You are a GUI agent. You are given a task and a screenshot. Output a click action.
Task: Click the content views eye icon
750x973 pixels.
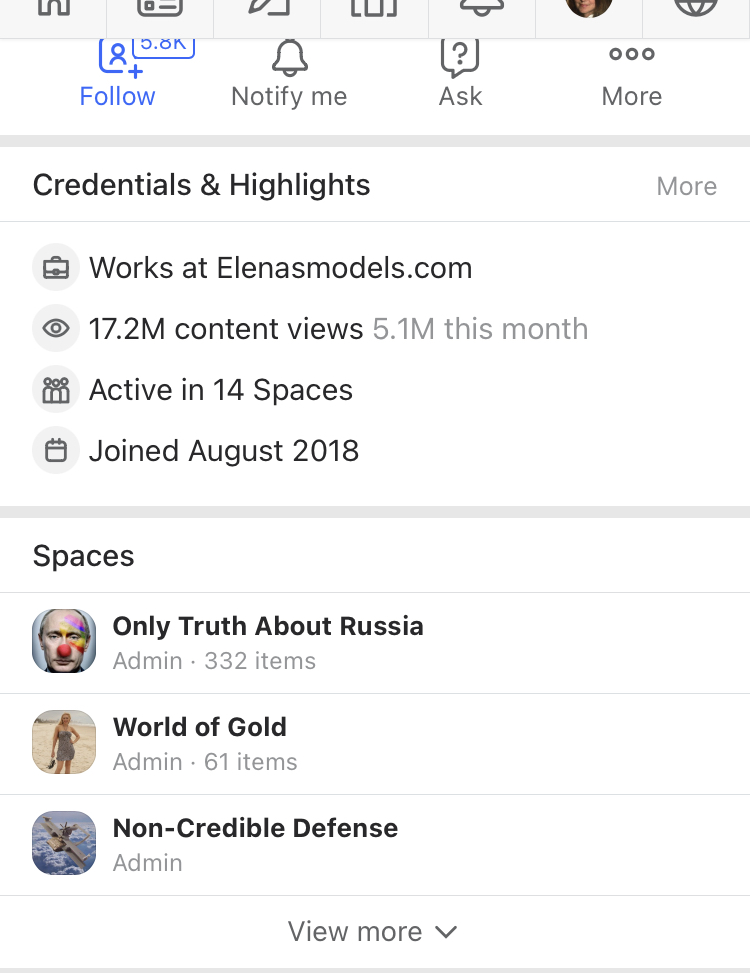(x=57, y=329)
